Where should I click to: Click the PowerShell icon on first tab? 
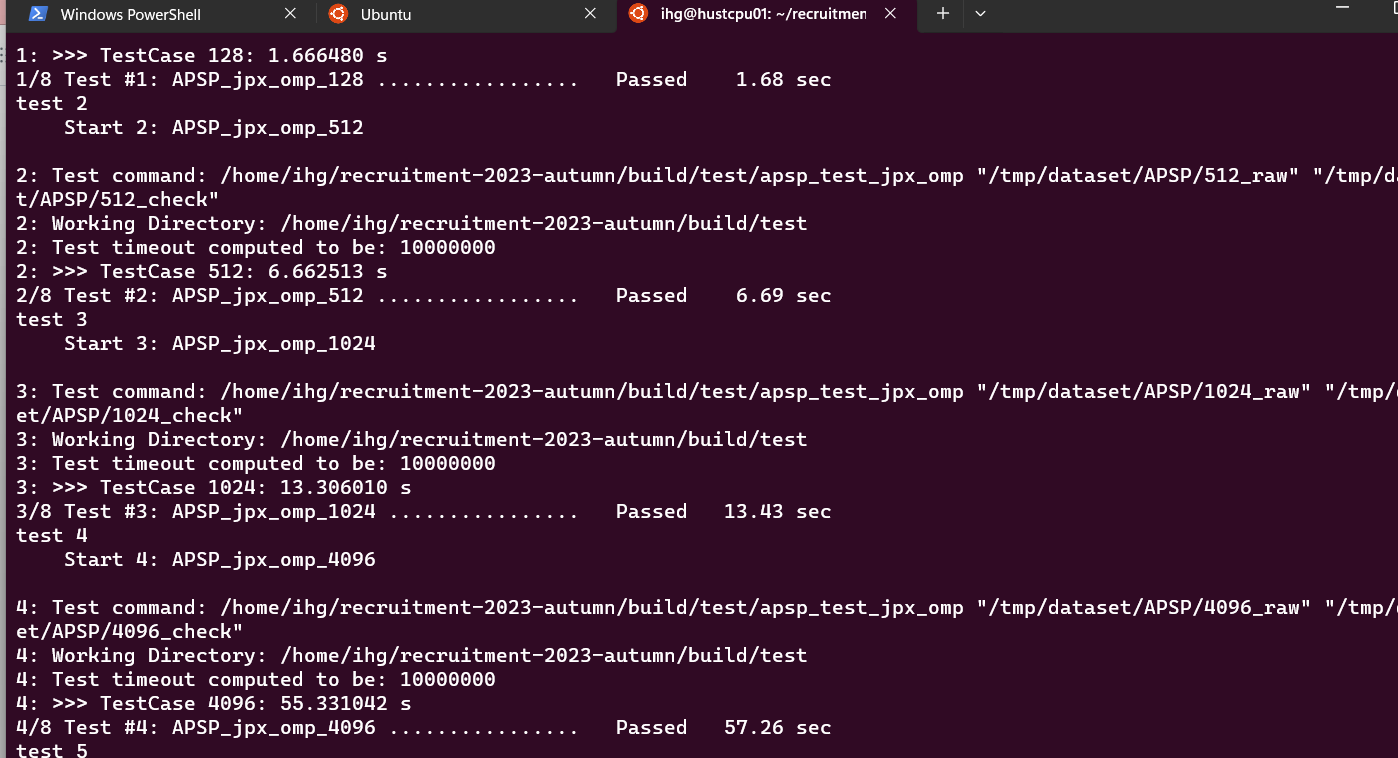coord(38,14)
